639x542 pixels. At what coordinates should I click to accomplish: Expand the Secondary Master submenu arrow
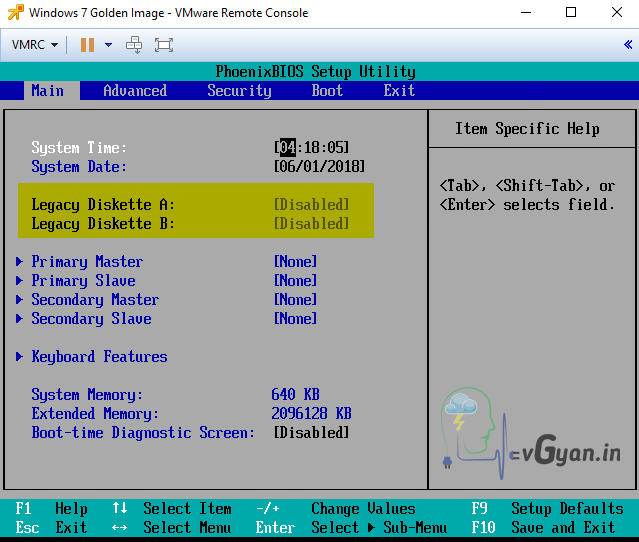coord(19,300)
